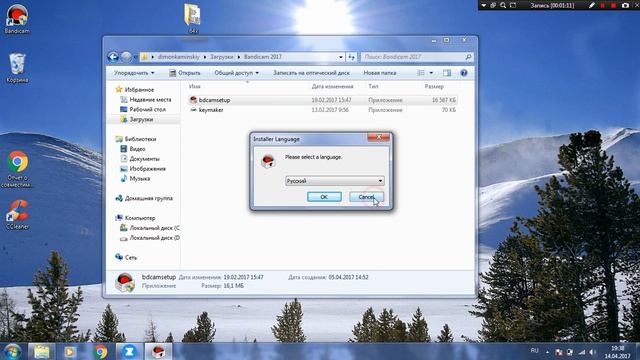The image size is (640, 360).
Task: Click Записать на оптический диск
Action: click(x=311, y=73)
